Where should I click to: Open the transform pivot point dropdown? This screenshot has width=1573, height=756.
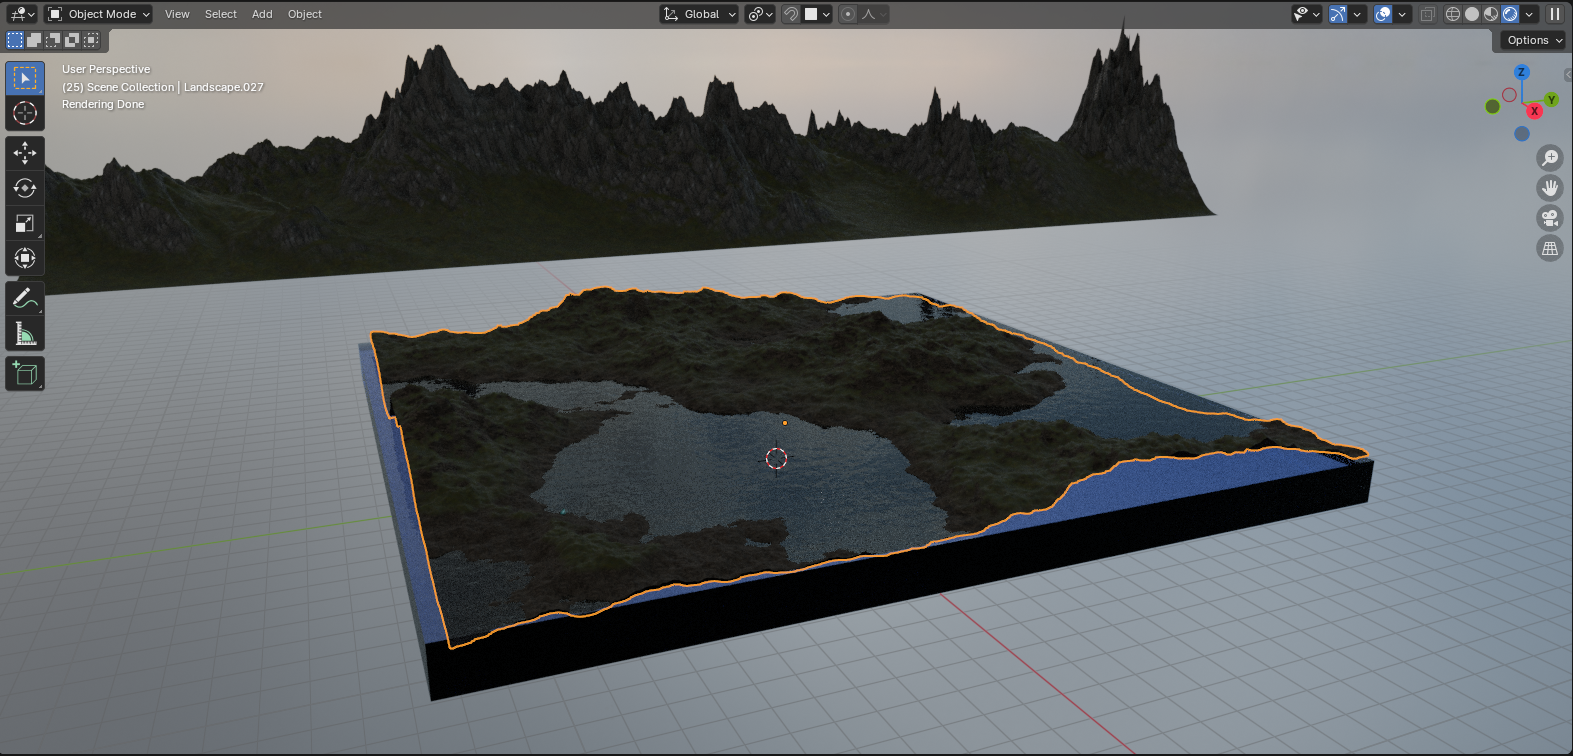click(760, 14)
